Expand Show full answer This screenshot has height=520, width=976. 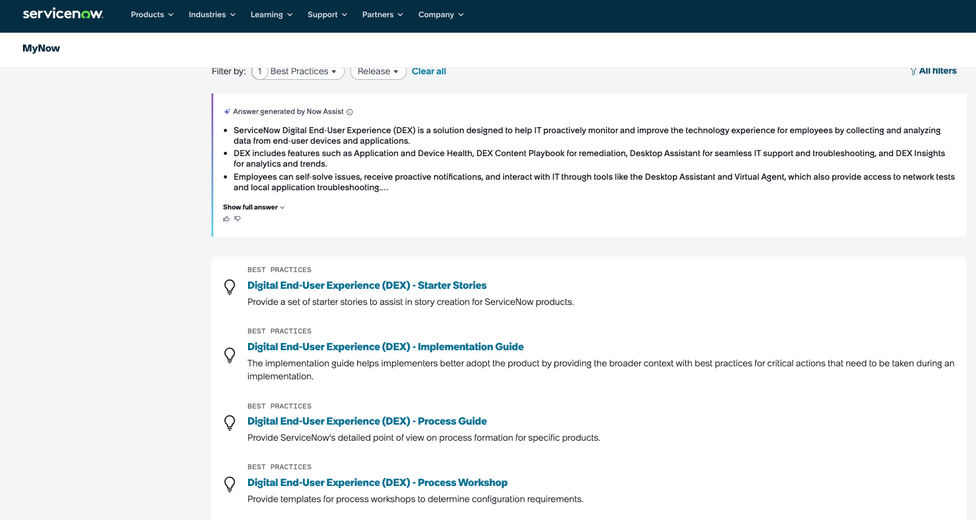click(253, 207)
